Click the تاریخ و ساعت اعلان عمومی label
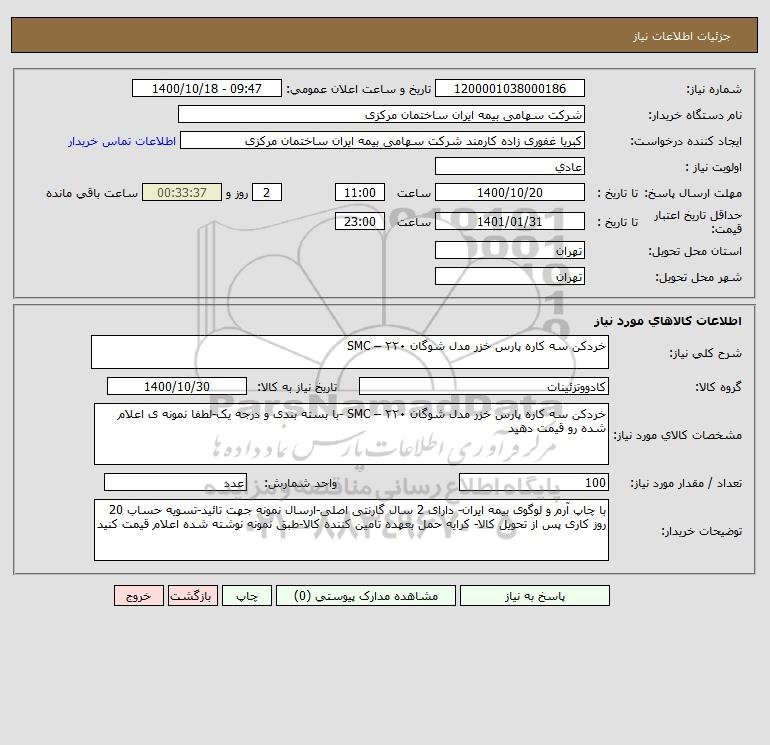Screen dimensions: 770x745 (359, 89)
